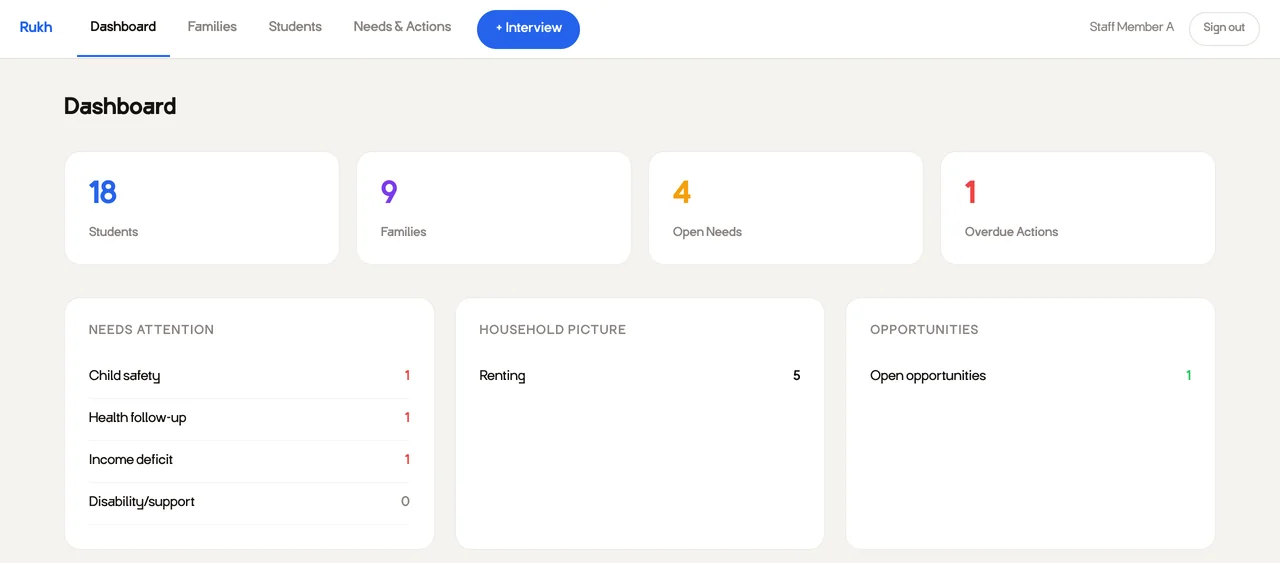Click the Disability/support row
Viewport: 1280px width, 563px height.
click(249, 502)
